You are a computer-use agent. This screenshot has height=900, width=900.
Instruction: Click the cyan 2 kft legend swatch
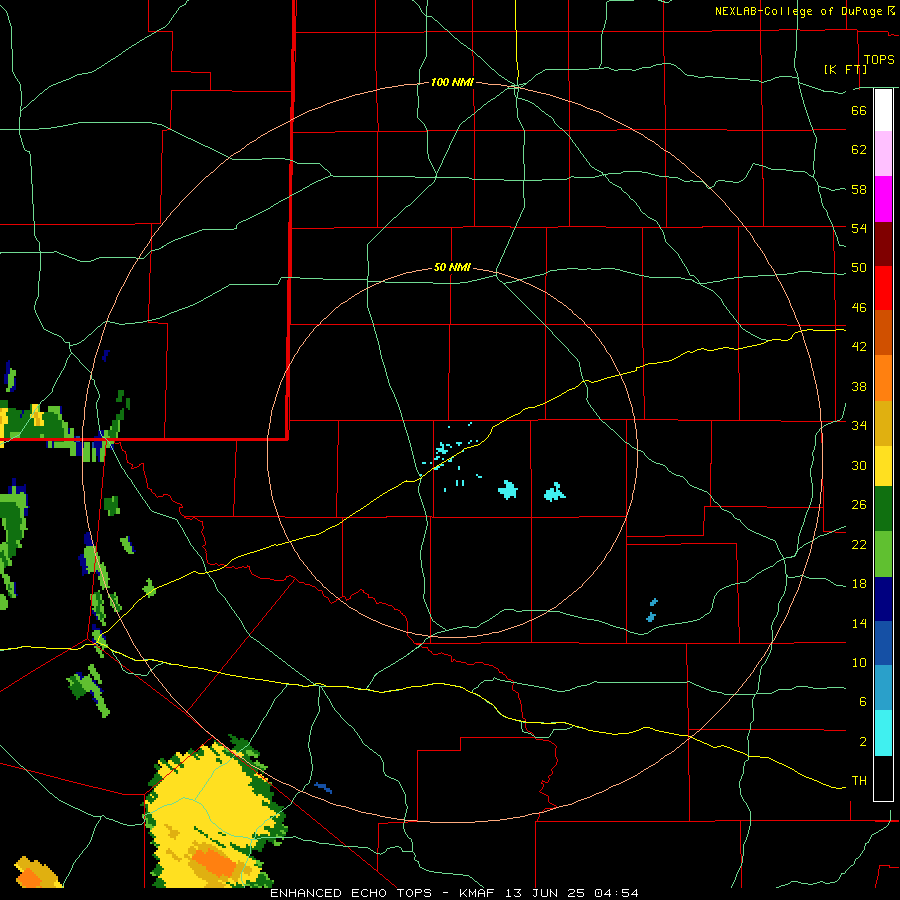coord(883,733)
